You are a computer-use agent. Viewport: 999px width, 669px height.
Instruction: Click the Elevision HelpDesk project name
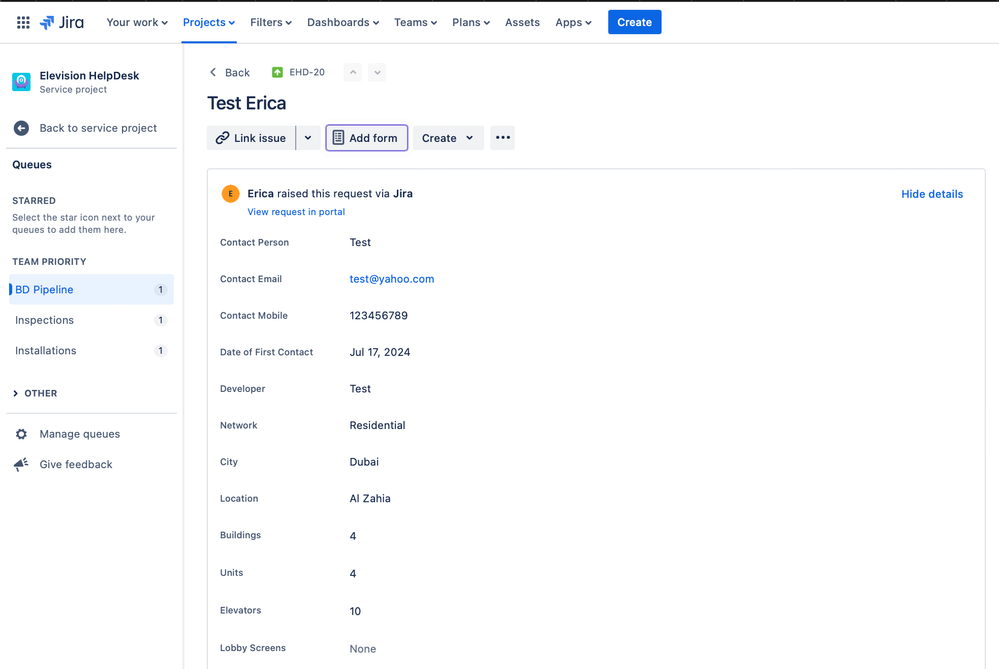tap(89, 75)
